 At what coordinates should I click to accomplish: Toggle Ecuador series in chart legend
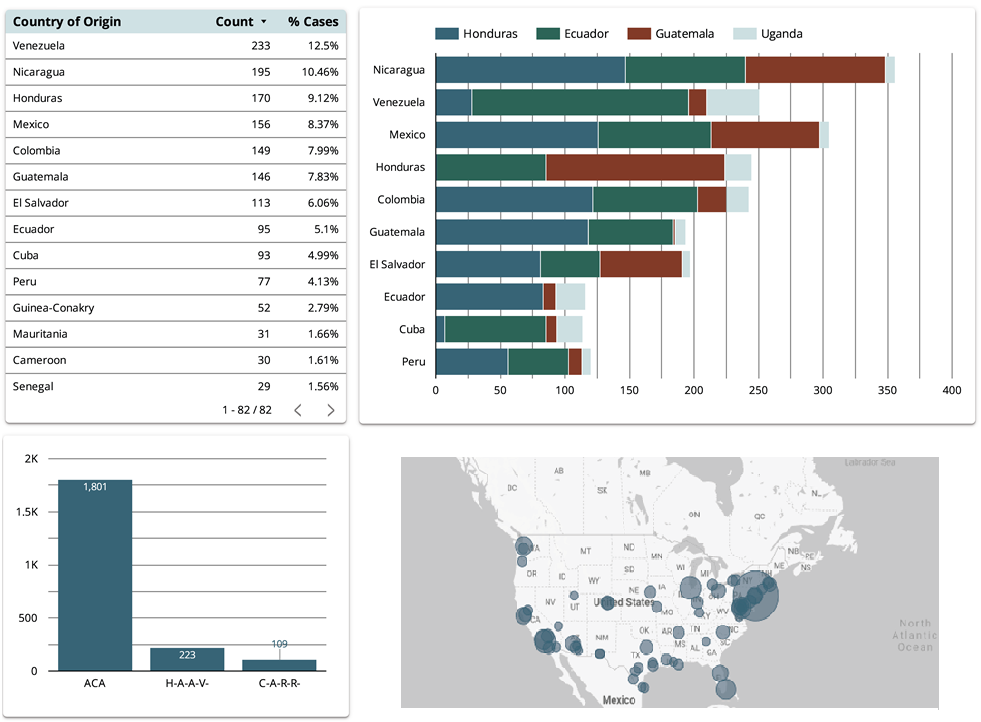[x=573, y=34]
